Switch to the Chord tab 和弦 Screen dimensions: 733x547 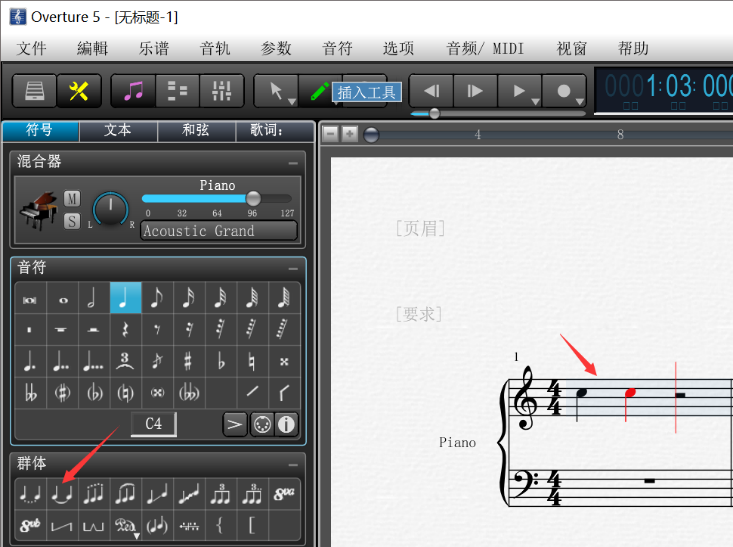tap(196, 130)
